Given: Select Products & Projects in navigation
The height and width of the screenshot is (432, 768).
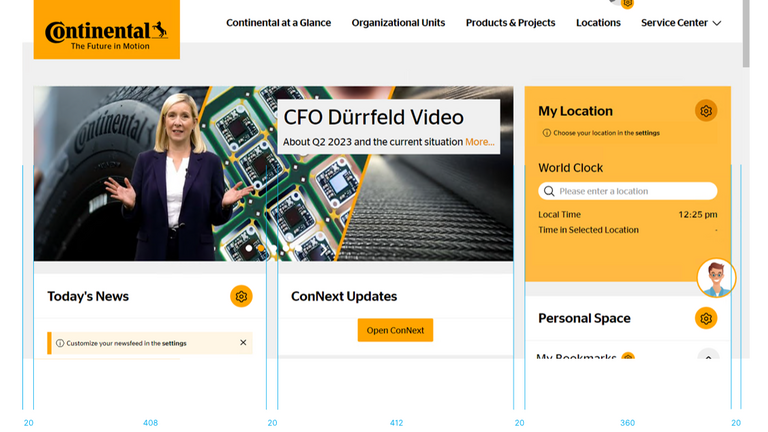Looking at the screenshot, I should coord(510,23).
